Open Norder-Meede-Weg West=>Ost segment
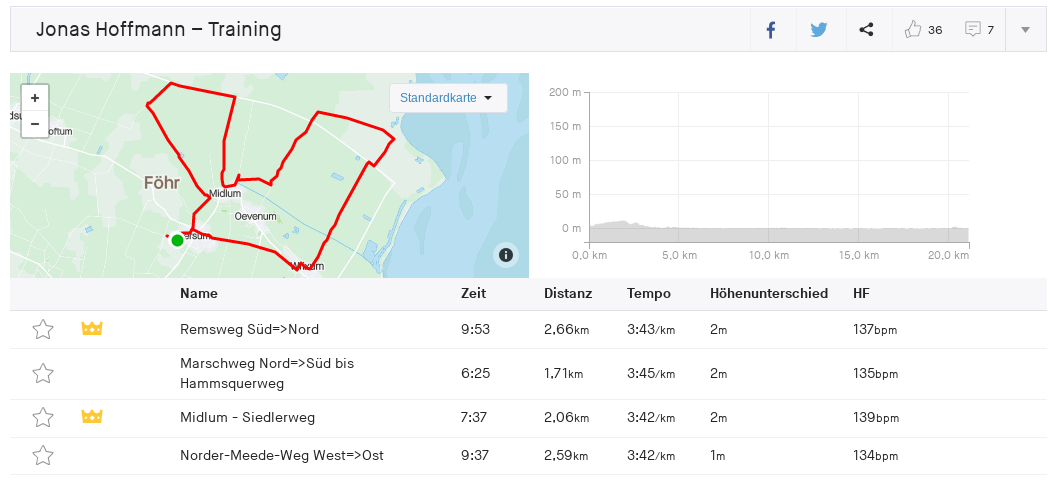 point(282,455)
